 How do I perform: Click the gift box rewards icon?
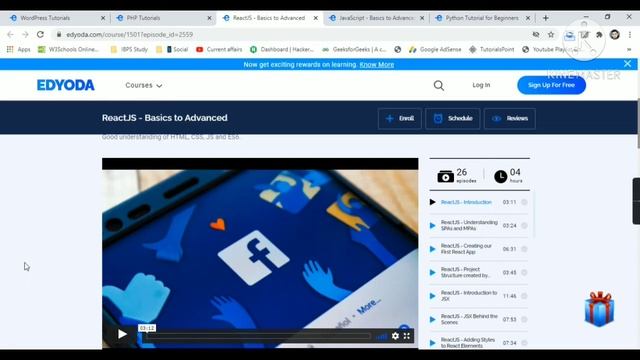(x=599, y=309)
